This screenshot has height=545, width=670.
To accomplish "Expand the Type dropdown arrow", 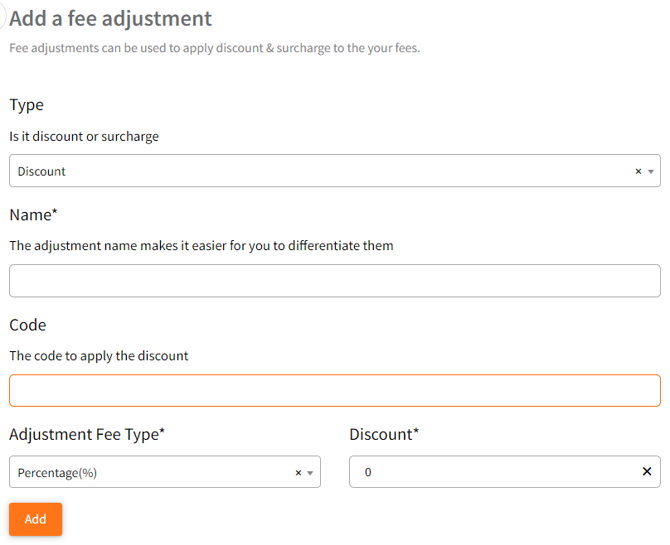I will click(x=651, y=171).
